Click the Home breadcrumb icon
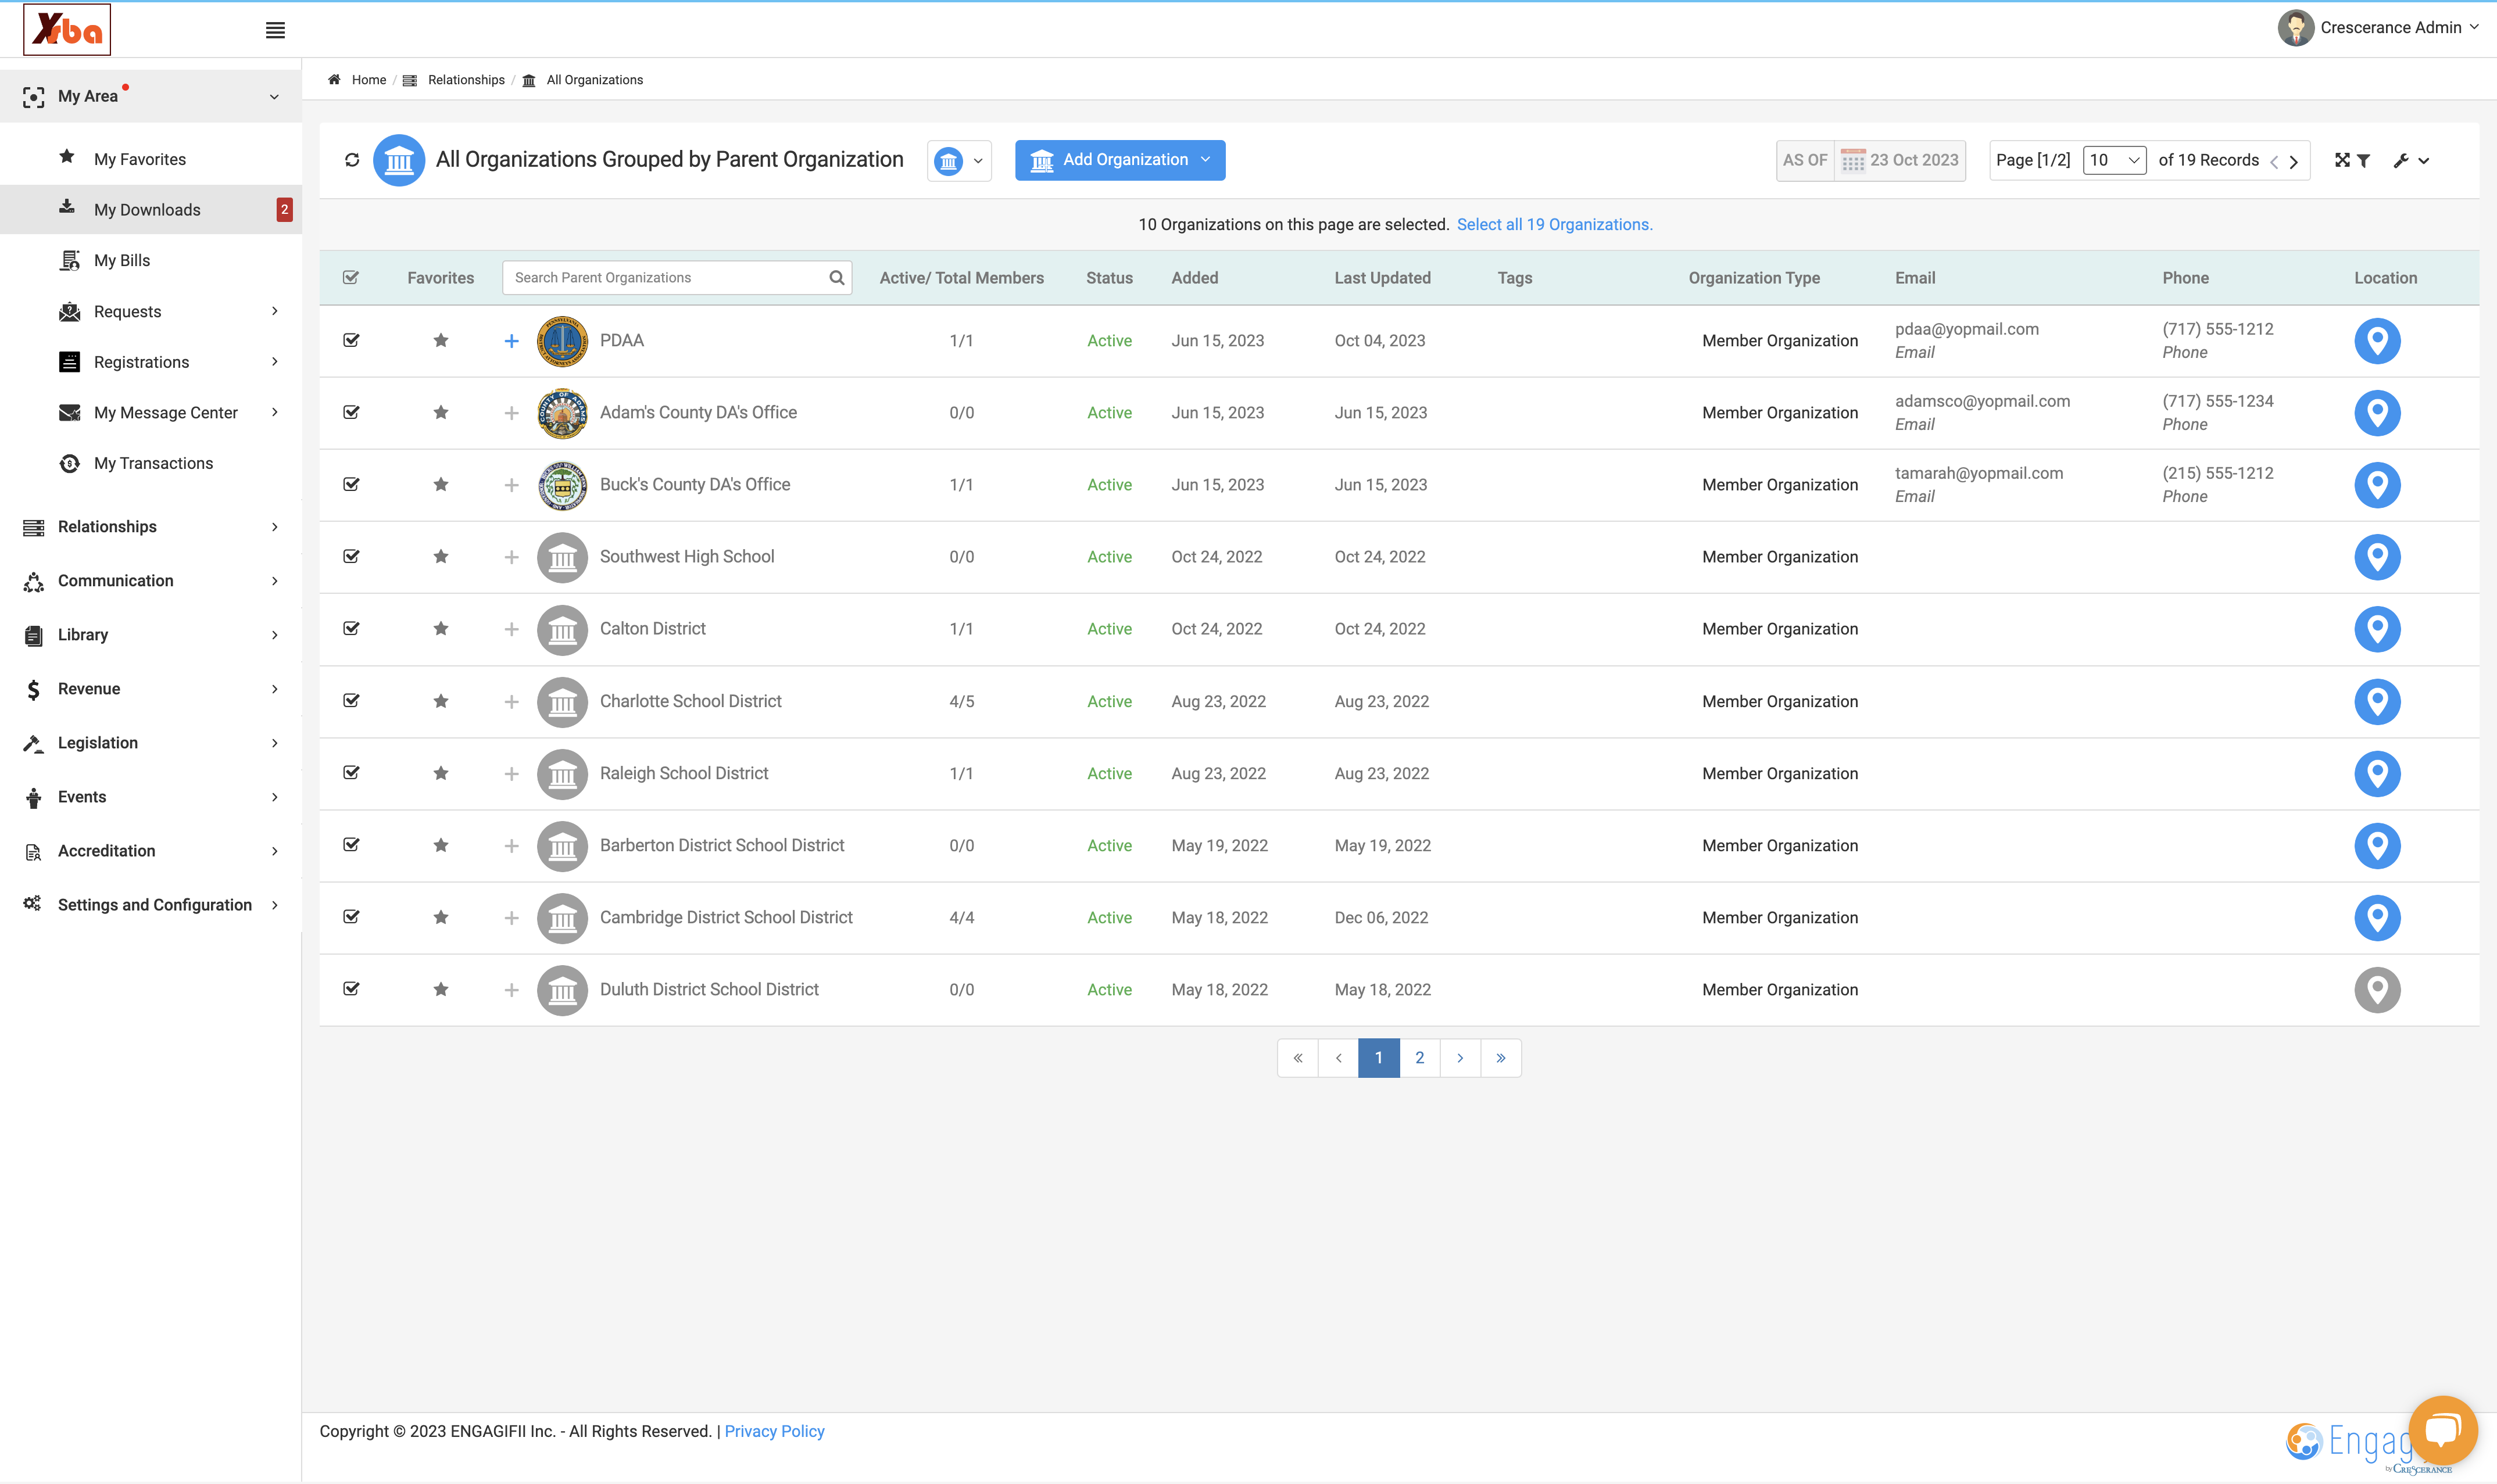The width and height of the screenshot is (2497, 1484). [x=334, y=80]
